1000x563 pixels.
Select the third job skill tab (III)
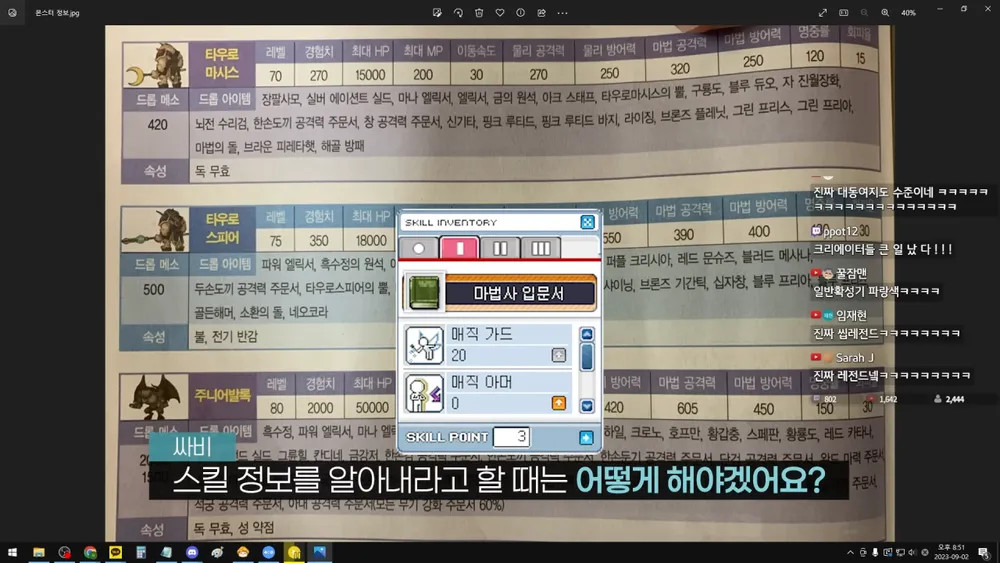click(x=541, y=248)
